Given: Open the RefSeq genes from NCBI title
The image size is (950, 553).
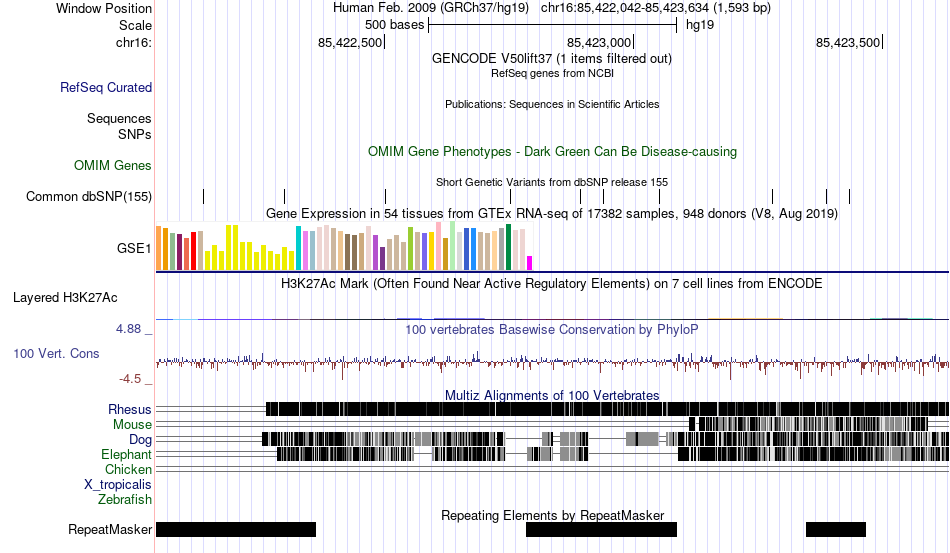Looking at the screenshot, I should coord(552,73).
